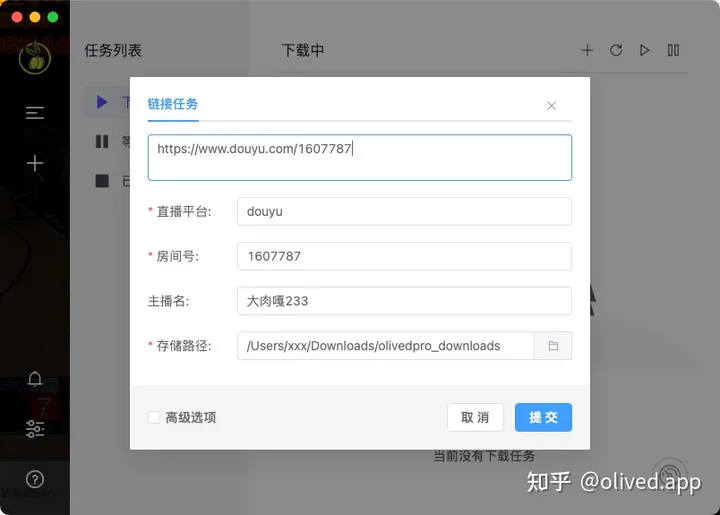Screen dimensions: 720x515
Task: Open the notifications bell icon
Action: tap(35, 379)
